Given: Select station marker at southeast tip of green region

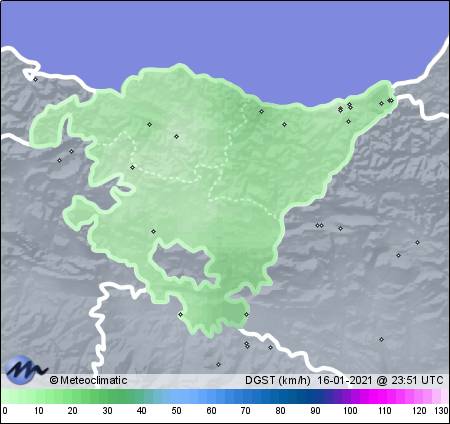Looking at the screenshot, I should pyautogui.click(x=246, y=314).
